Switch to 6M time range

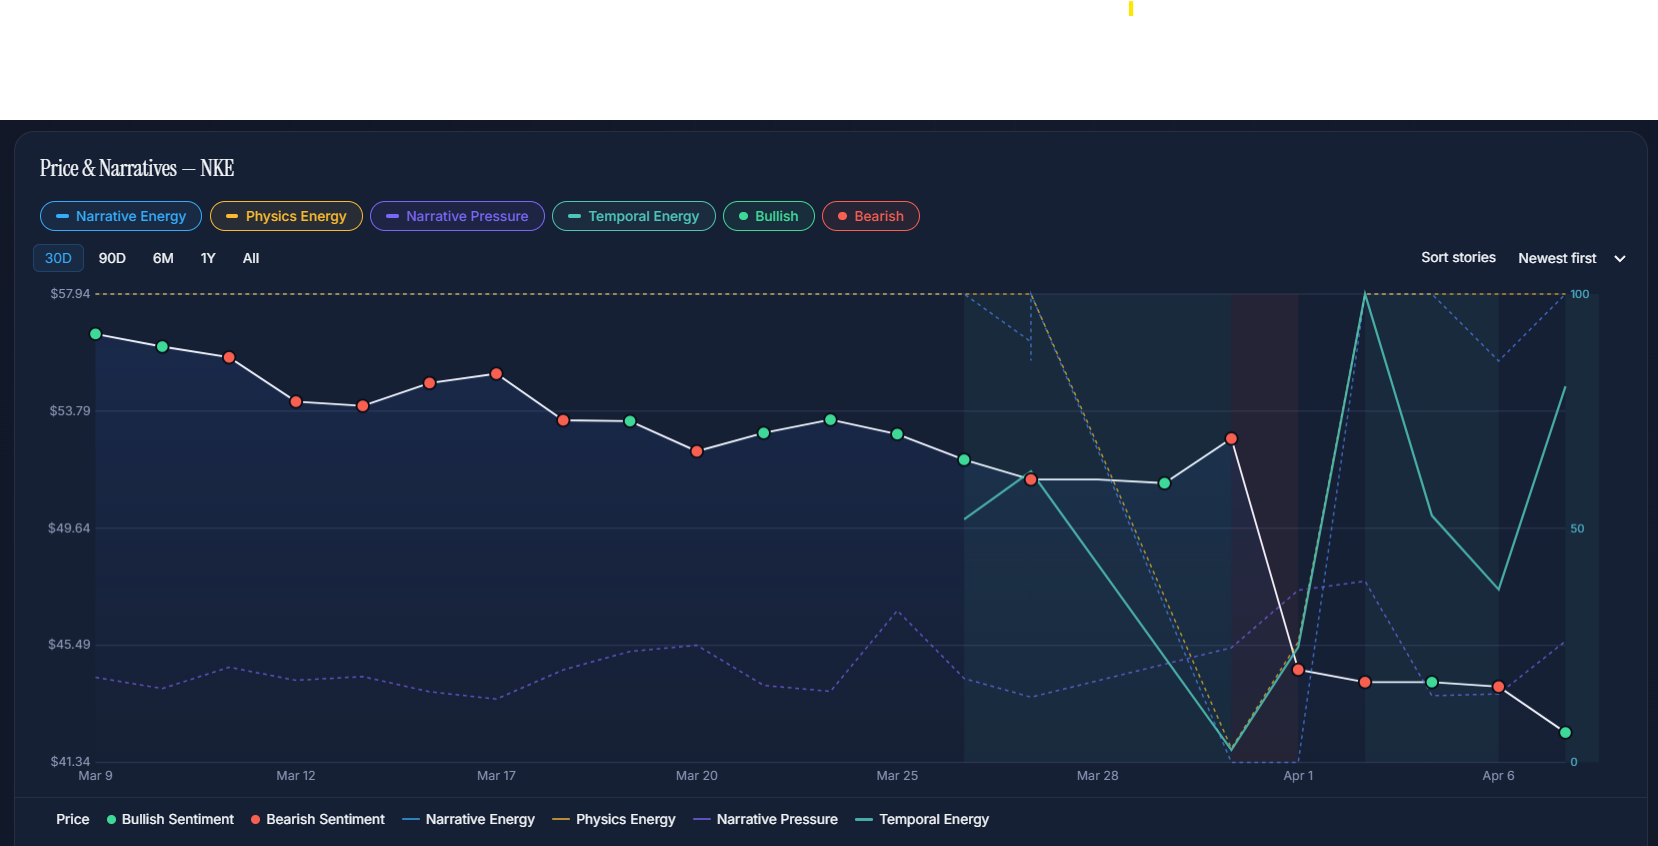[163, 258]
